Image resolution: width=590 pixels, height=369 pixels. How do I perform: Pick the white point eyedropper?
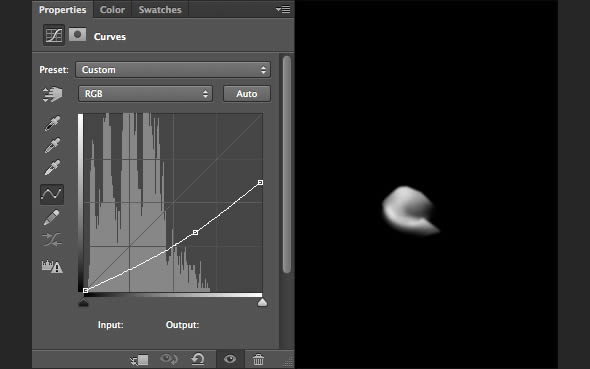coord(52,167)
